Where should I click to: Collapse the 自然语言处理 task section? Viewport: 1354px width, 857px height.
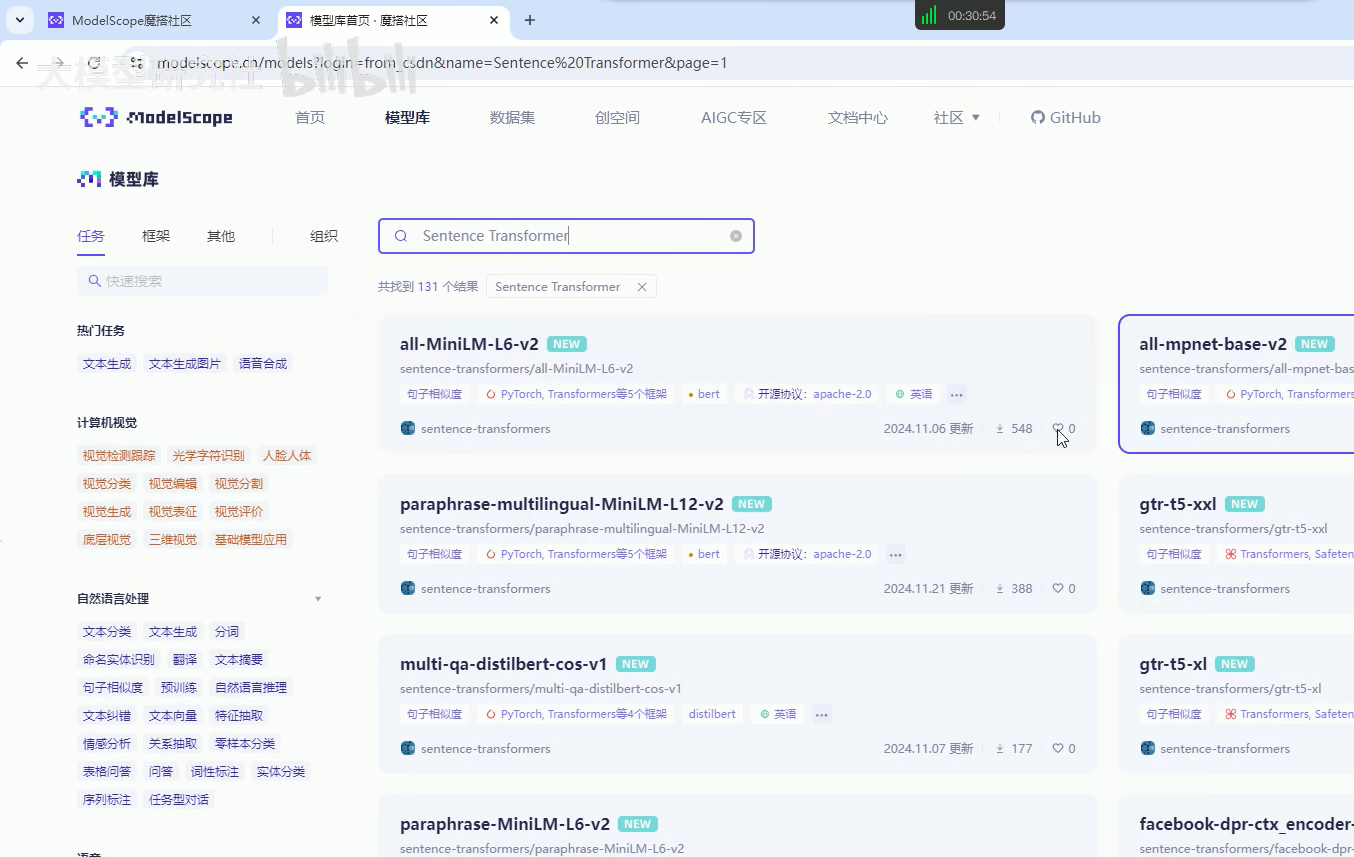click(318, 599)
